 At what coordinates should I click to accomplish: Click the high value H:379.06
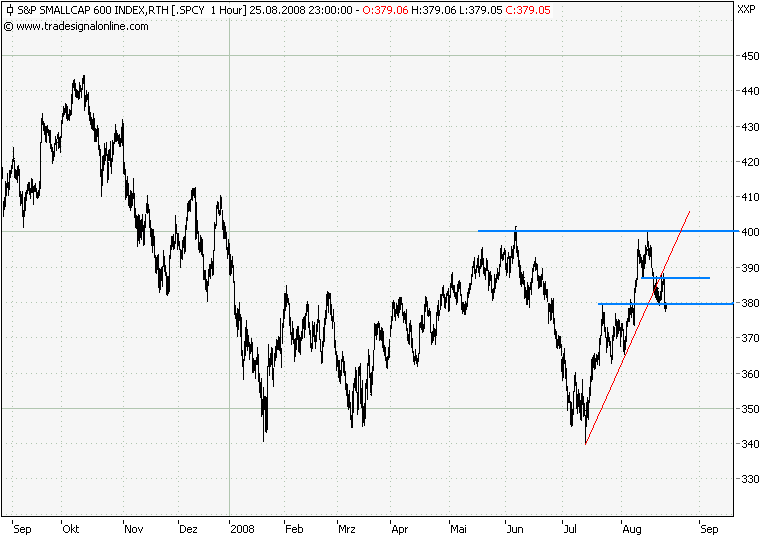pos(434,10)
